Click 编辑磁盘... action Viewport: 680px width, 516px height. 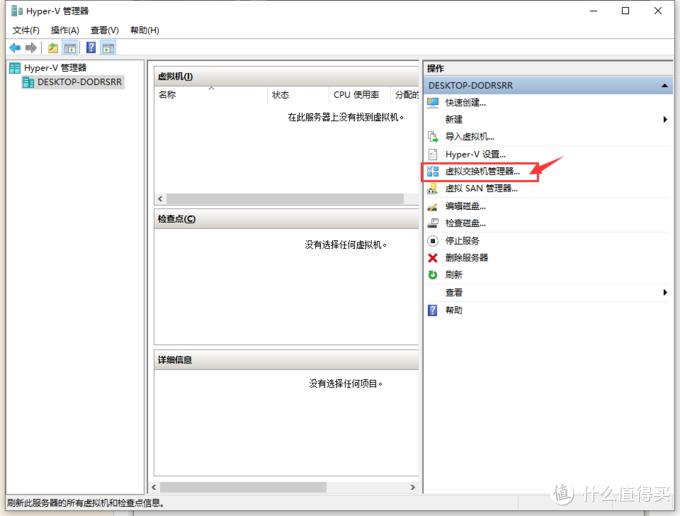click(x=465, y=206)
